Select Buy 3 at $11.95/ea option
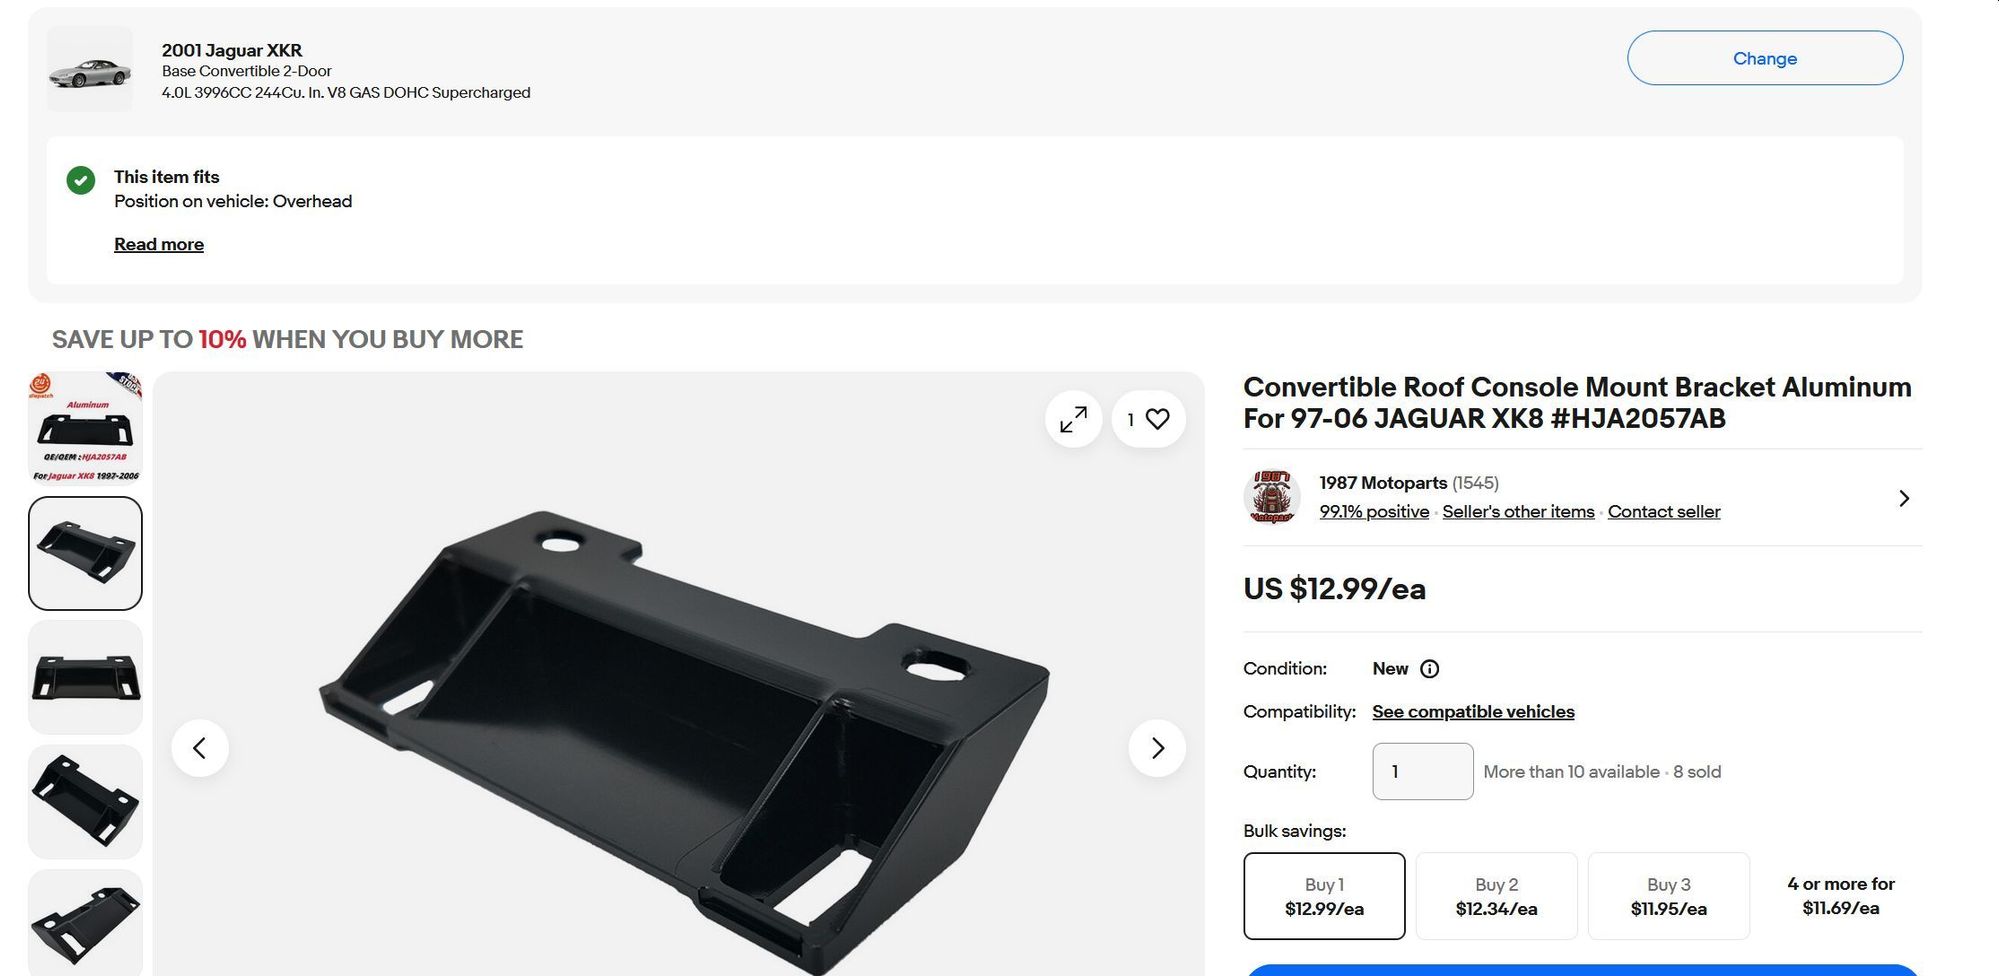1999x976 pixels. pos(1668,896)
